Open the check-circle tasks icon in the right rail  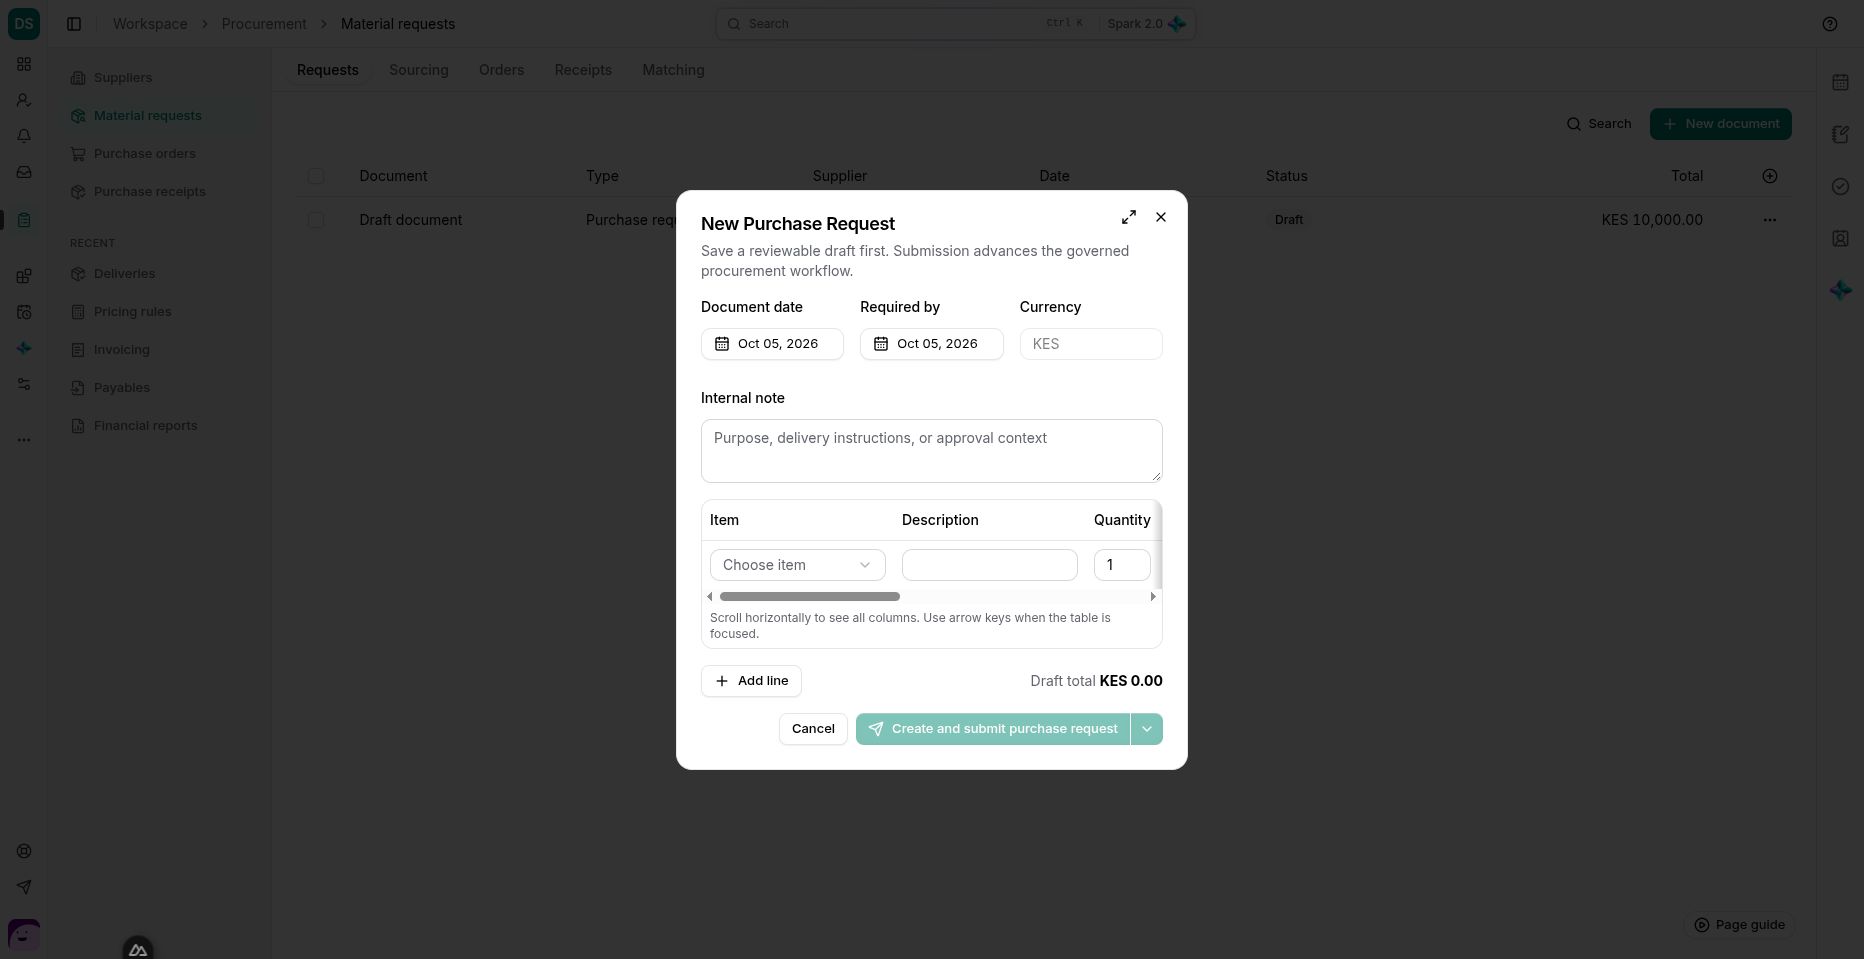(x=1840, y=186)
